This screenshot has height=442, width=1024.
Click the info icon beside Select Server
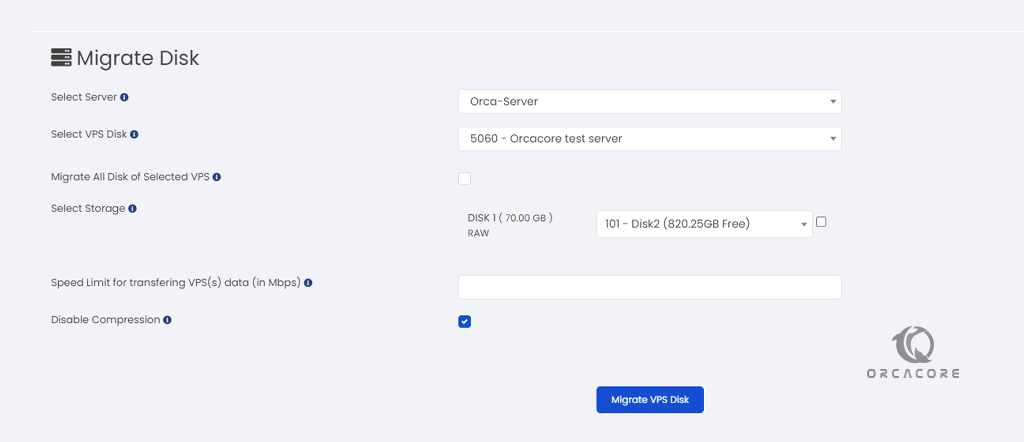click(124, 97)
